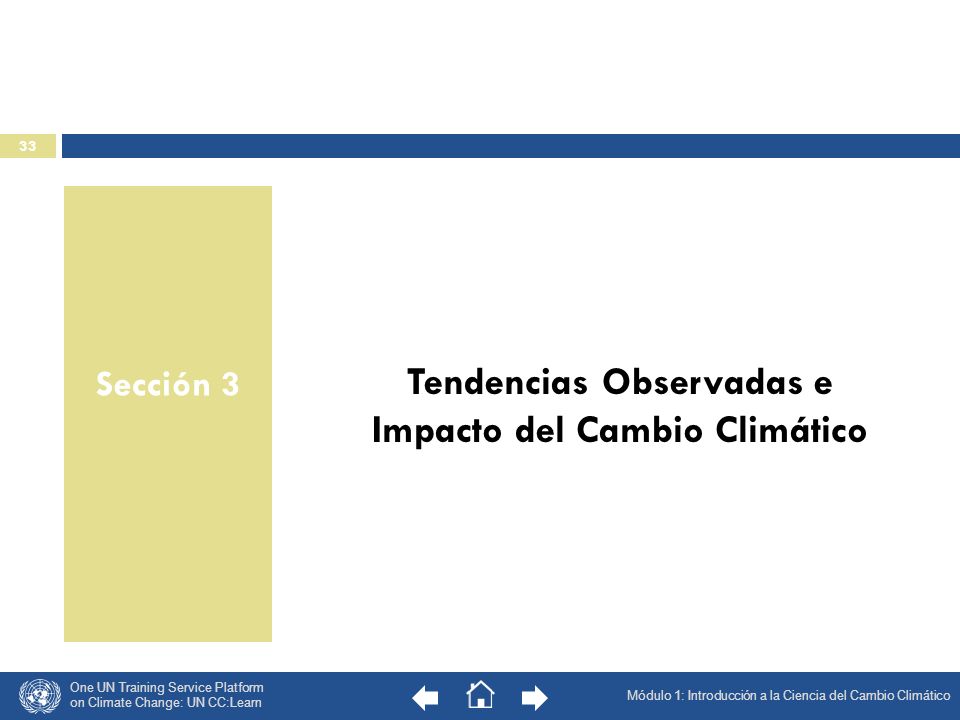The width and height of the screenshot is (960, 720).
Task: Select the slide number 33 label
Action: (x=28, y=146)
